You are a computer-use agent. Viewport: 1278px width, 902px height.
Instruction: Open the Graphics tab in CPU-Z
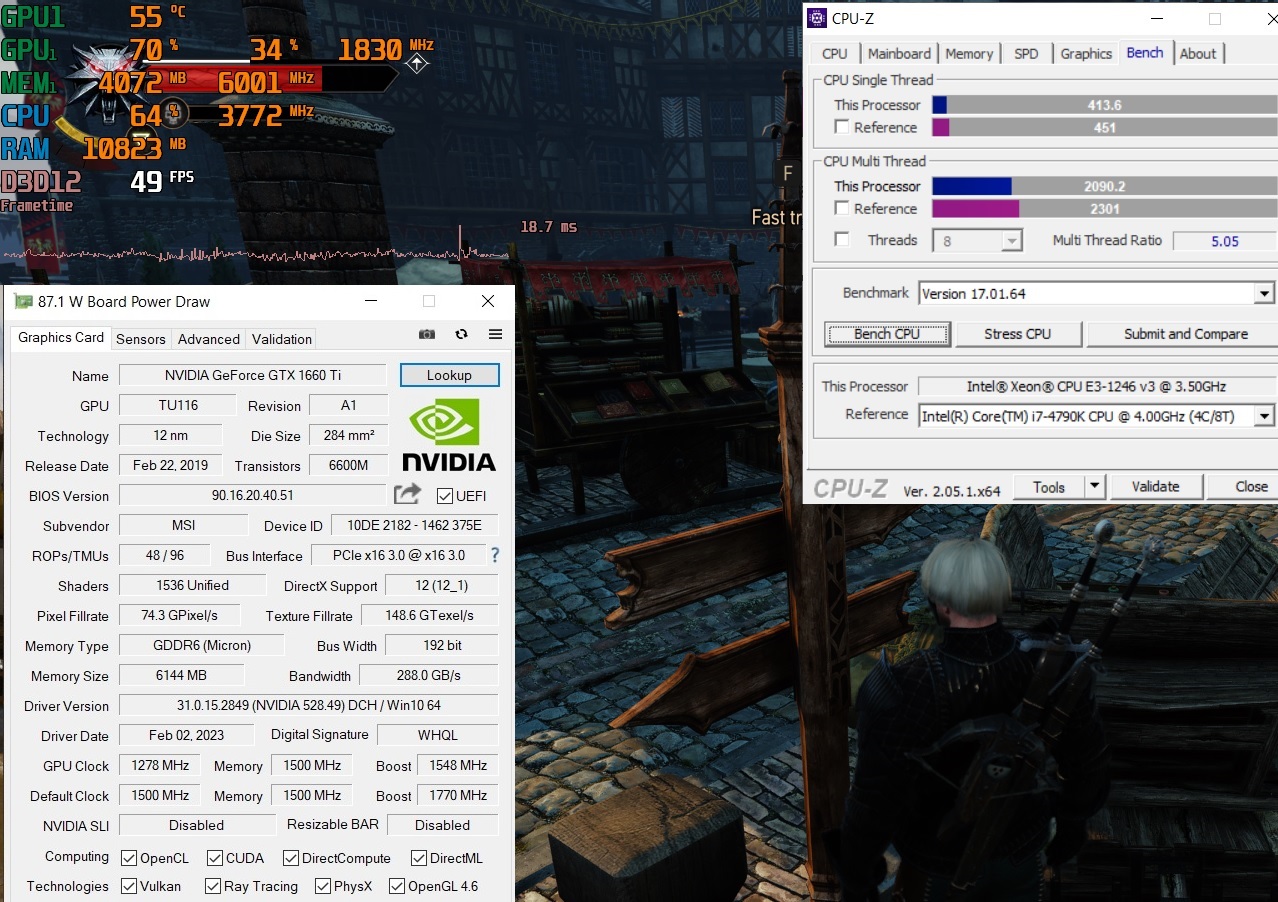(x=1086, y=54)
